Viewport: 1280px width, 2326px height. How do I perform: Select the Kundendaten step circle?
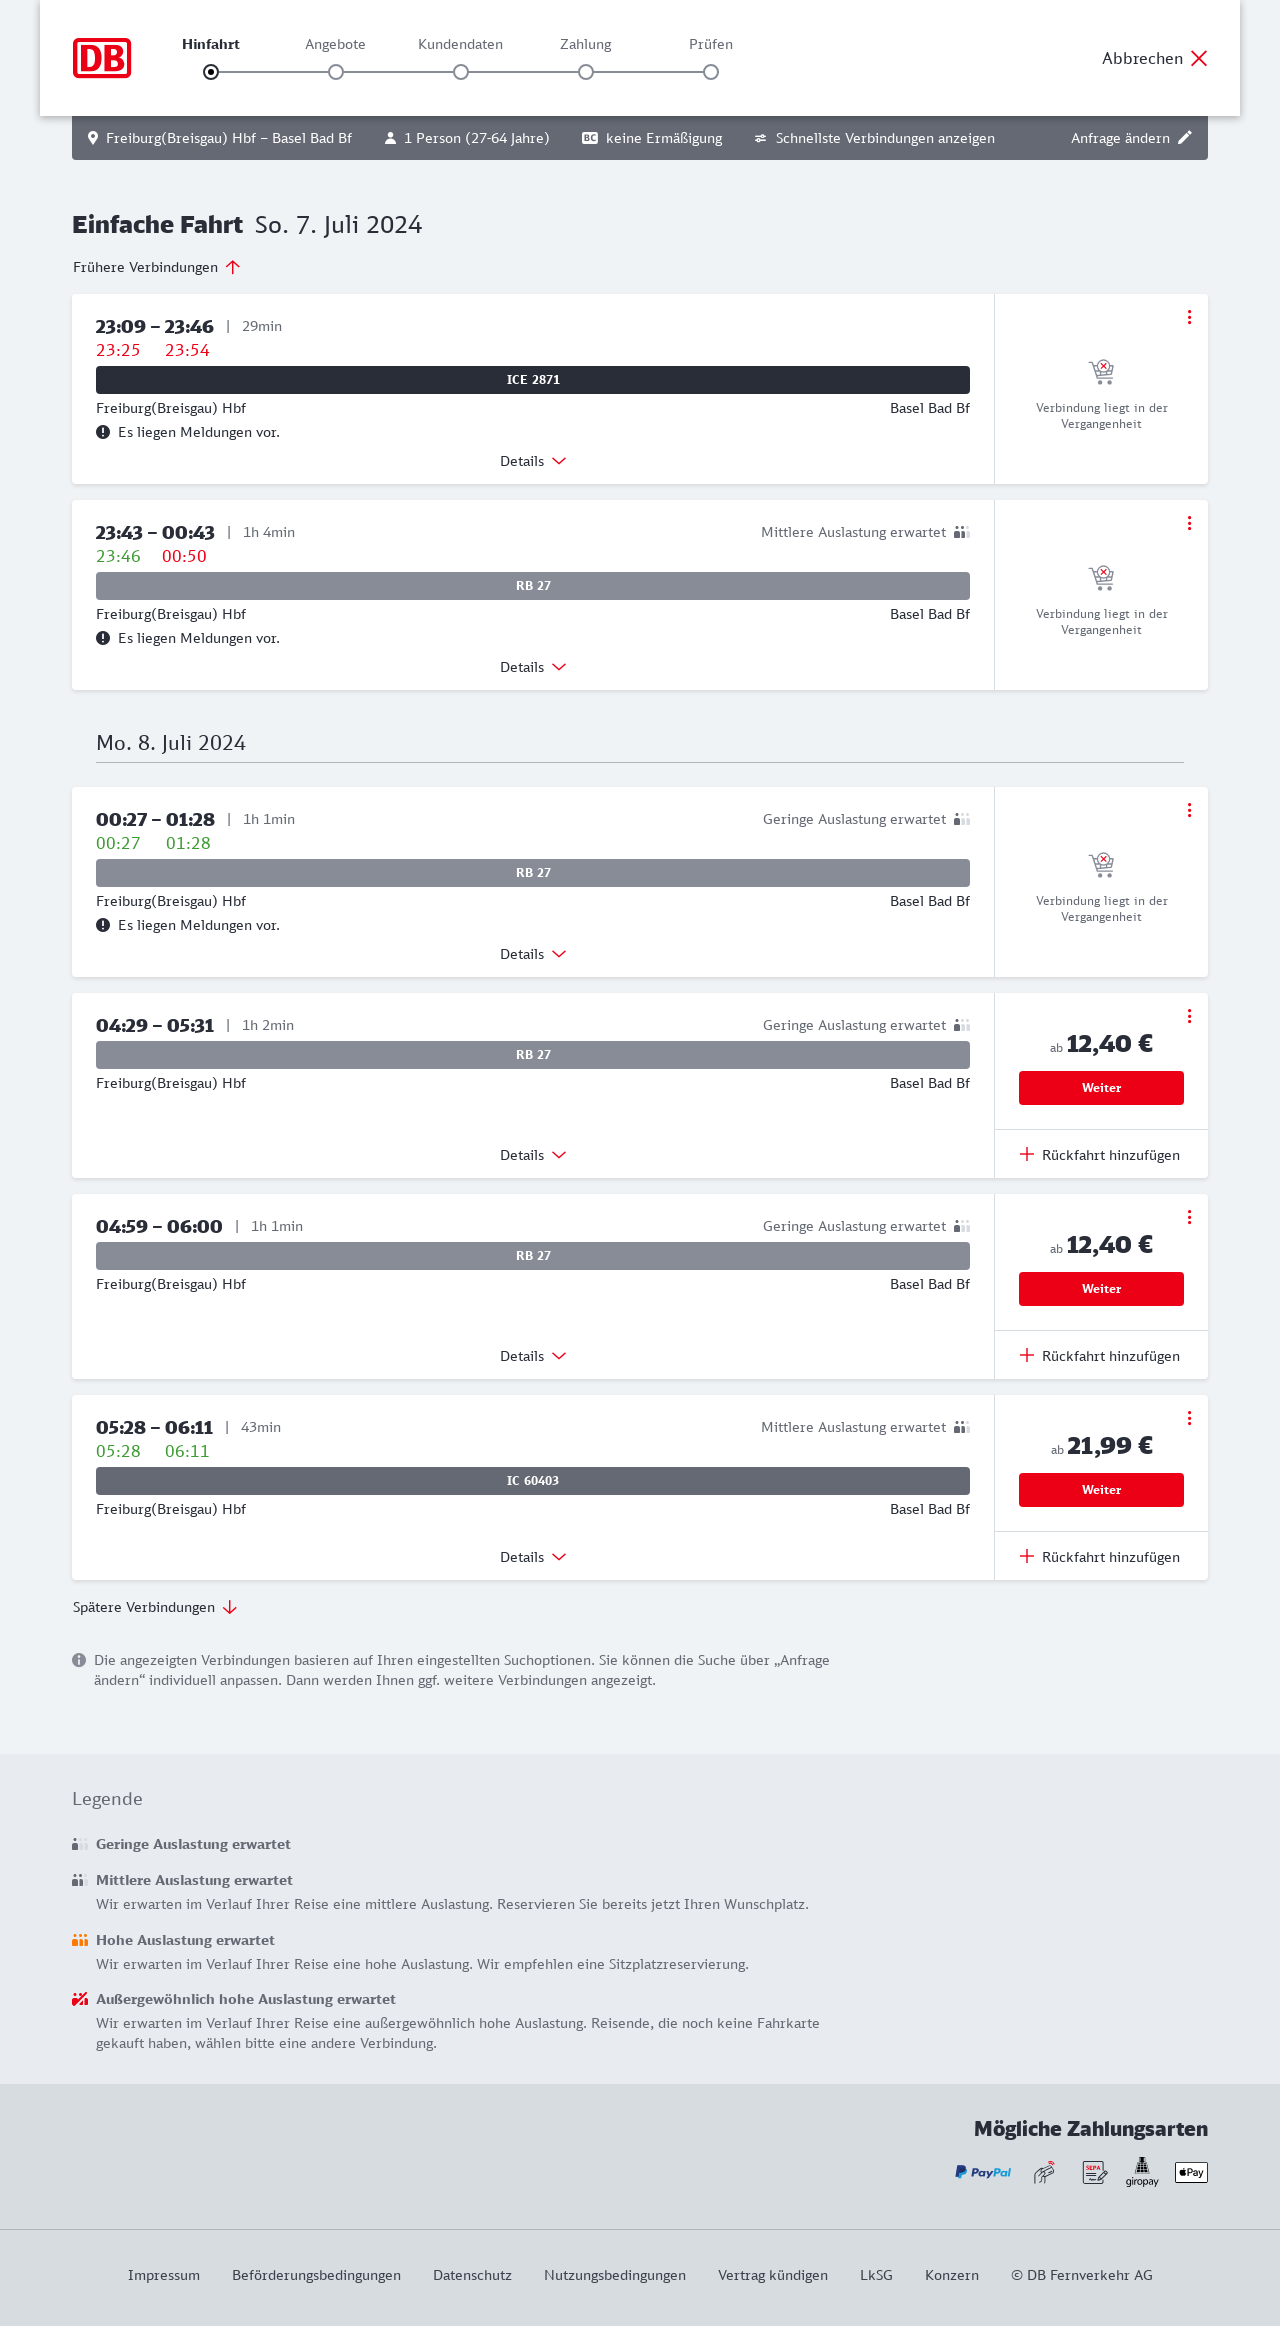461,72
